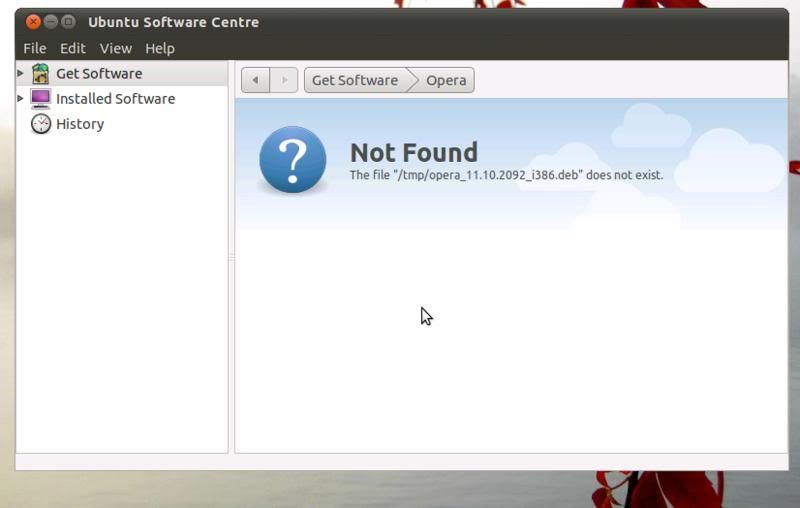This screenshot has width=800, height=508.
Task: Go forward with the right arrow button
Action: pyautogui.click(x=284, y=80)
